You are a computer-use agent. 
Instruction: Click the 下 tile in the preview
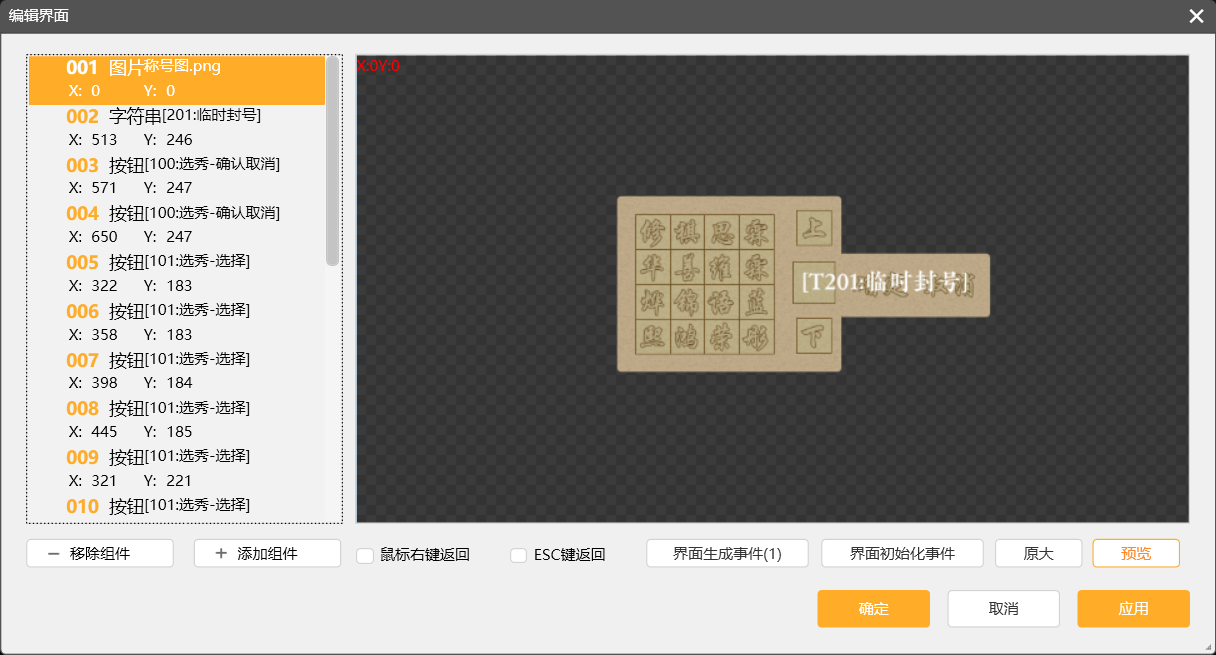point(813,336)
